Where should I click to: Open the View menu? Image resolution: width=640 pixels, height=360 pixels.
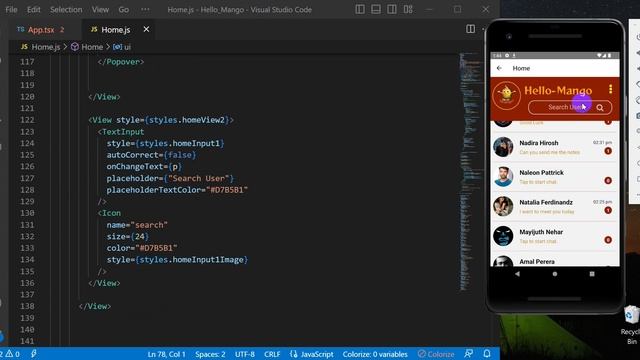[x=100, y=9]
